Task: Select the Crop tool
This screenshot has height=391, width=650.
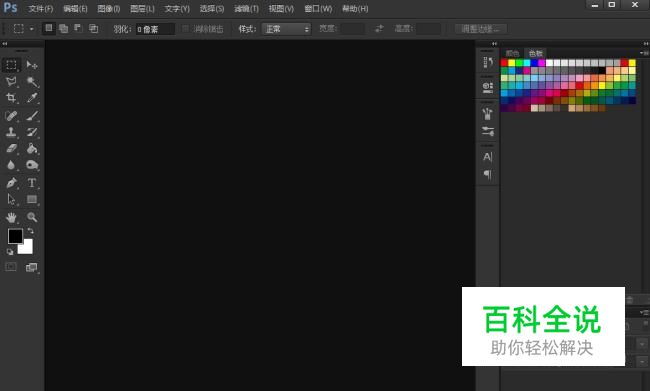Action: (11, 98)
